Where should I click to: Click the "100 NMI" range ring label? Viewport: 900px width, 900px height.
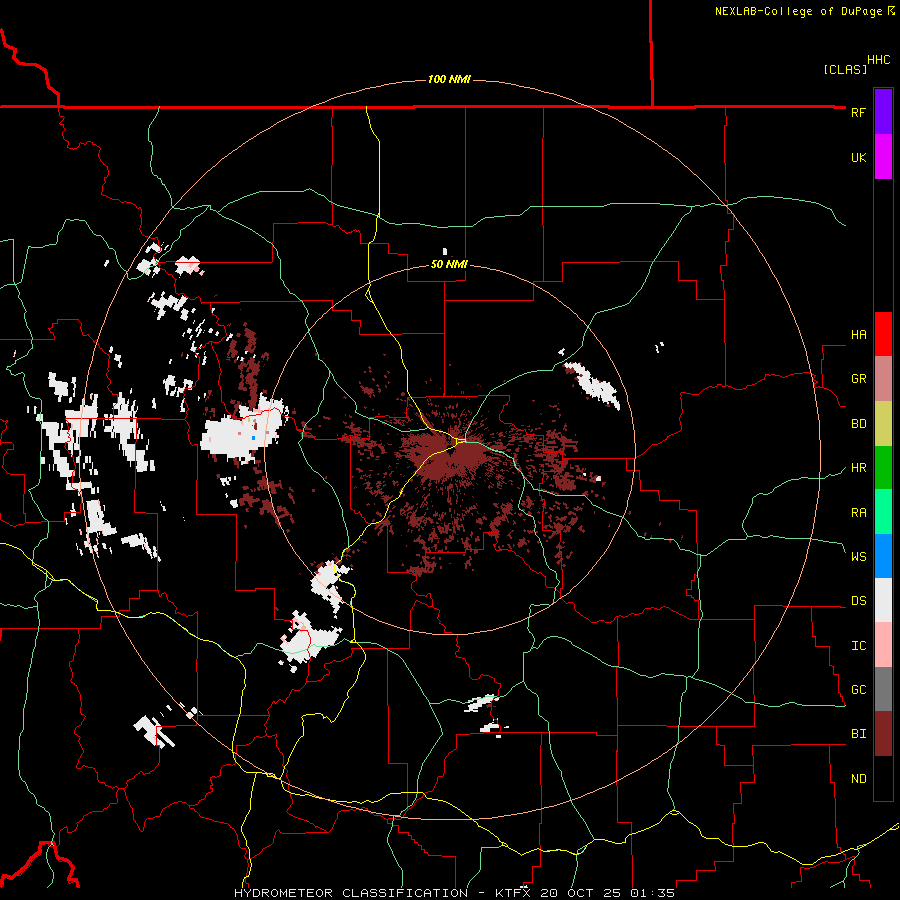[449, 79]
